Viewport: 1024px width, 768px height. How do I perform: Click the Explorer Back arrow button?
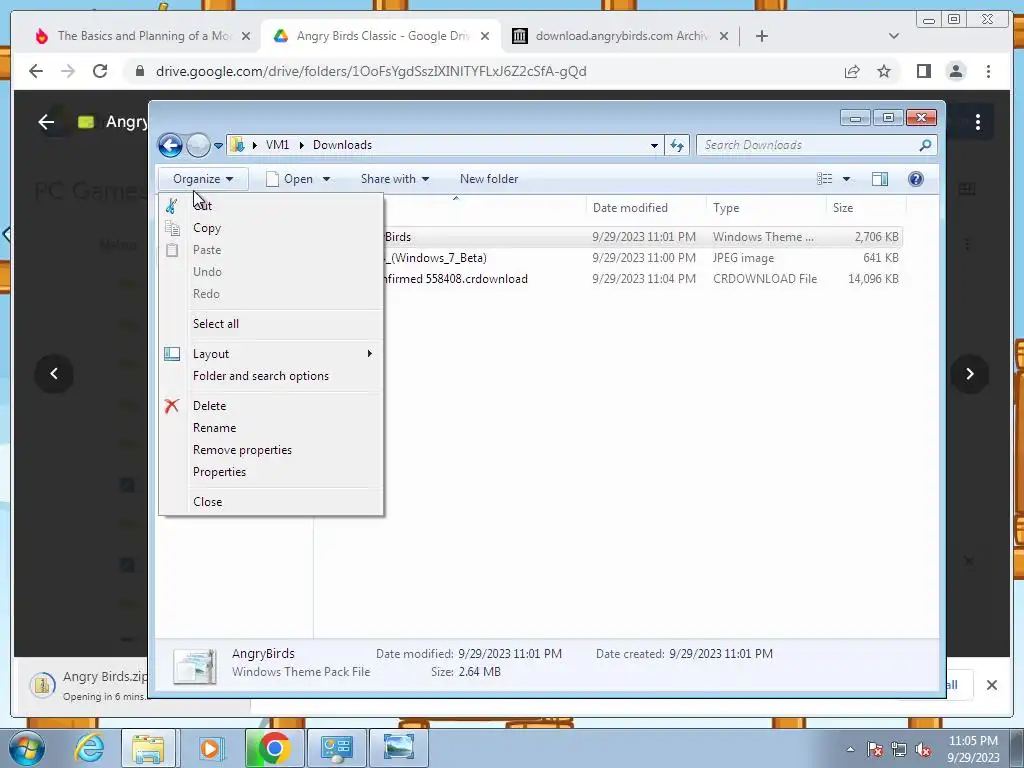(x=170, y=145)
